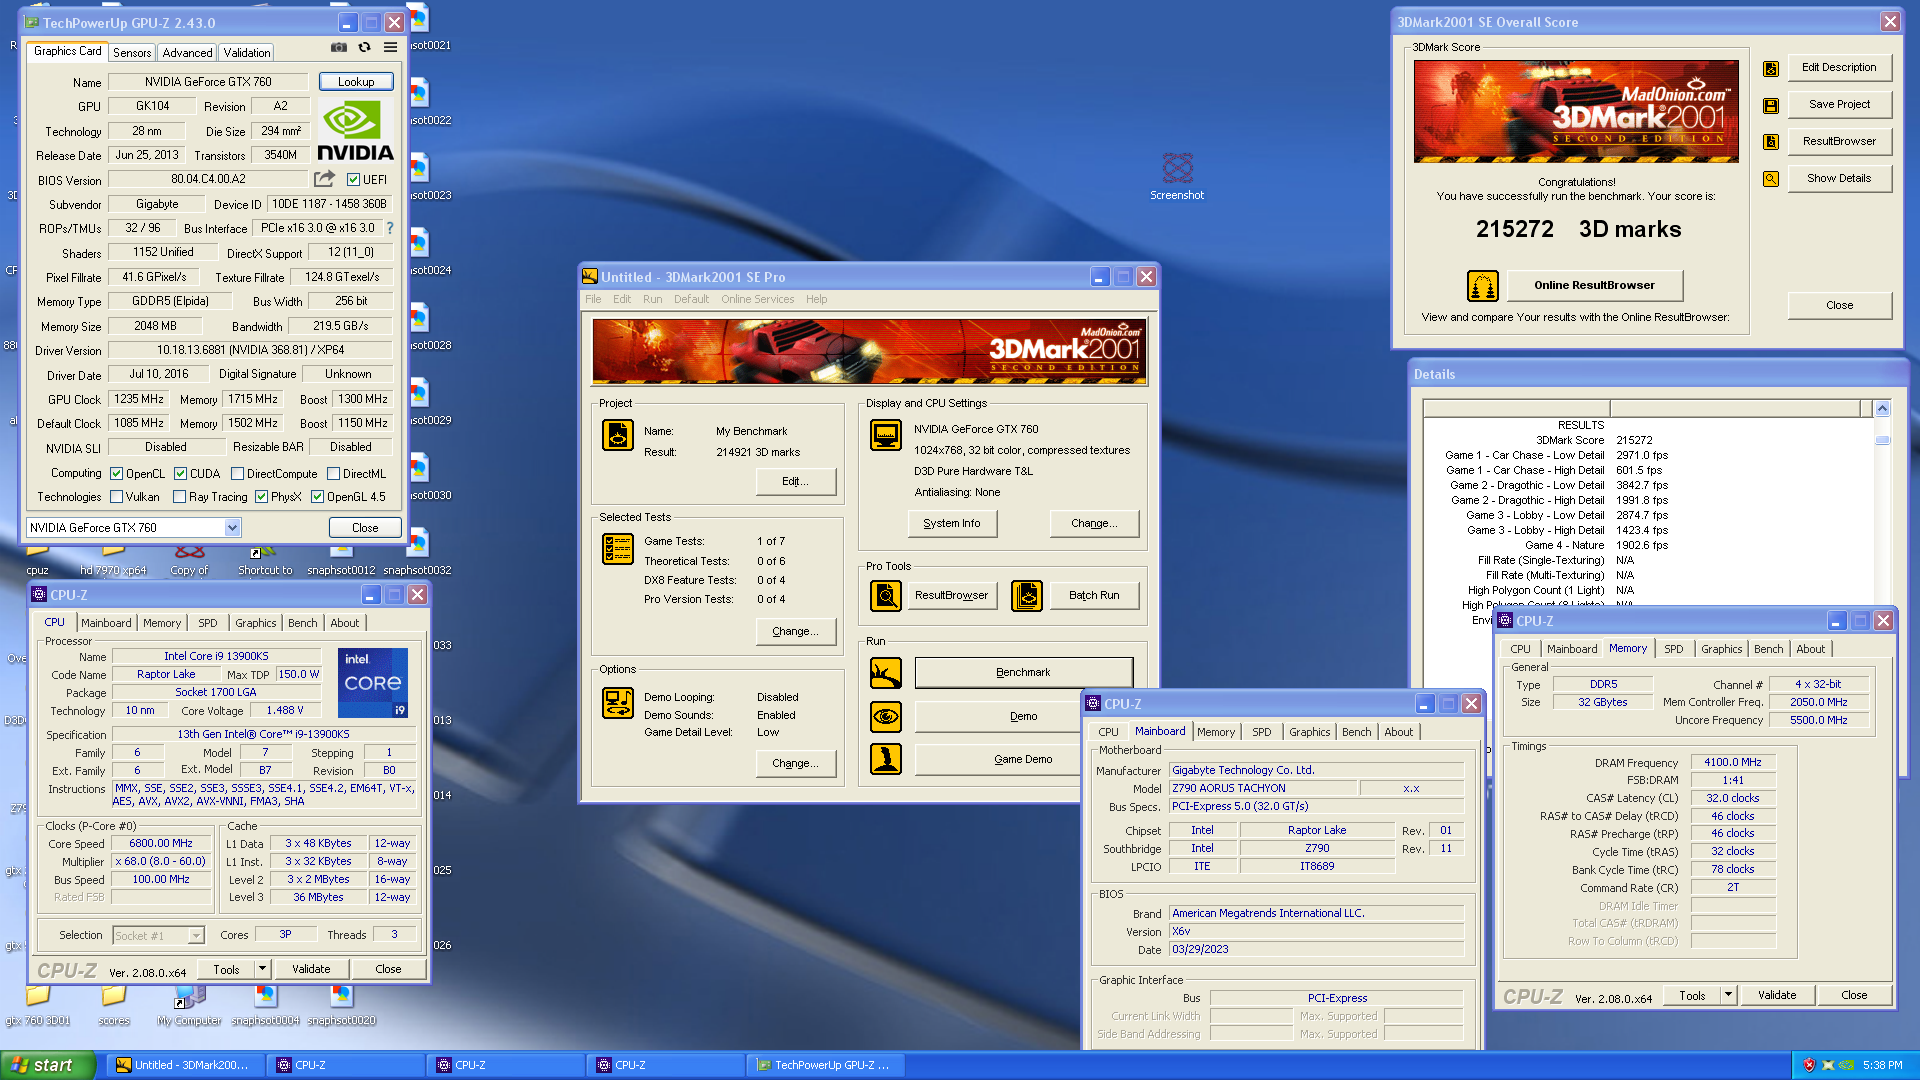
Task: Click the Show Details magnifier icon
Action: pyautogui.click(x=1771, y=179)
